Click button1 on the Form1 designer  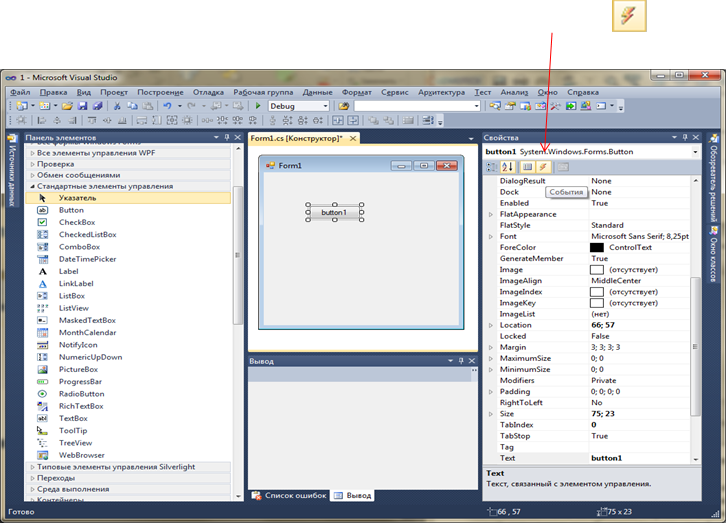pyautogui.click(x=334, y=212)
